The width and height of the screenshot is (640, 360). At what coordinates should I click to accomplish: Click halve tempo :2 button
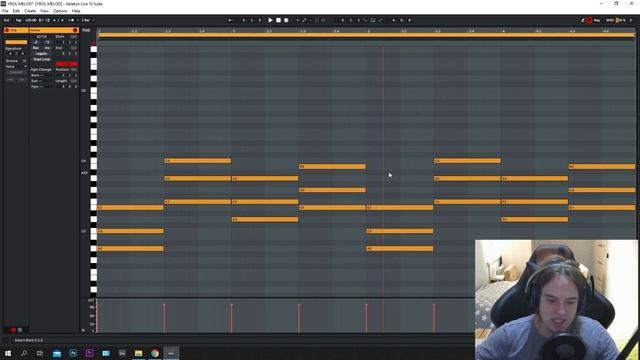[x=36, y=42]
